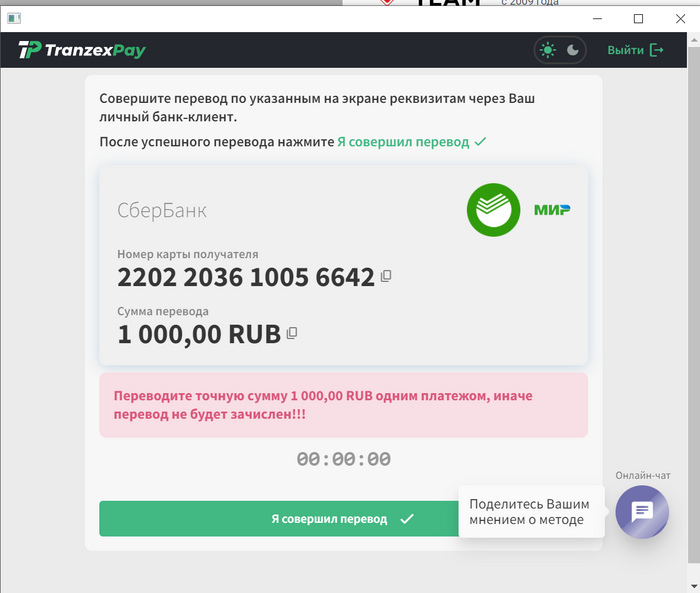Click the vertical scrollbar up arrow
The width and height of the screenshot is (700, 593).
[694, 40]
